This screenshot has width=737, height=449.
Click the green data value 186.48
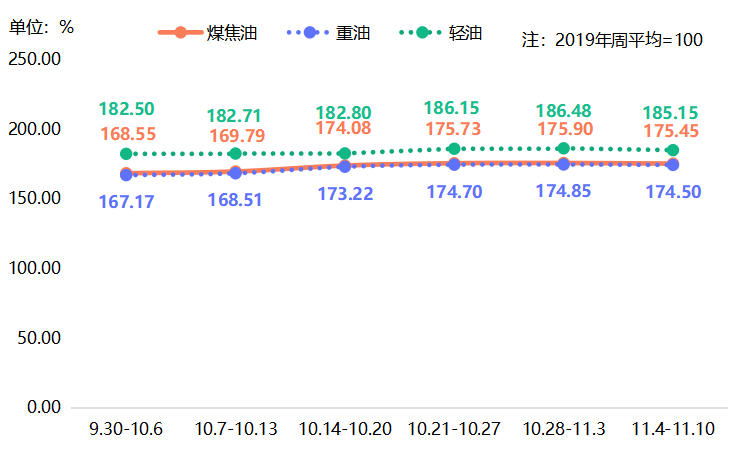pos(564,111)
